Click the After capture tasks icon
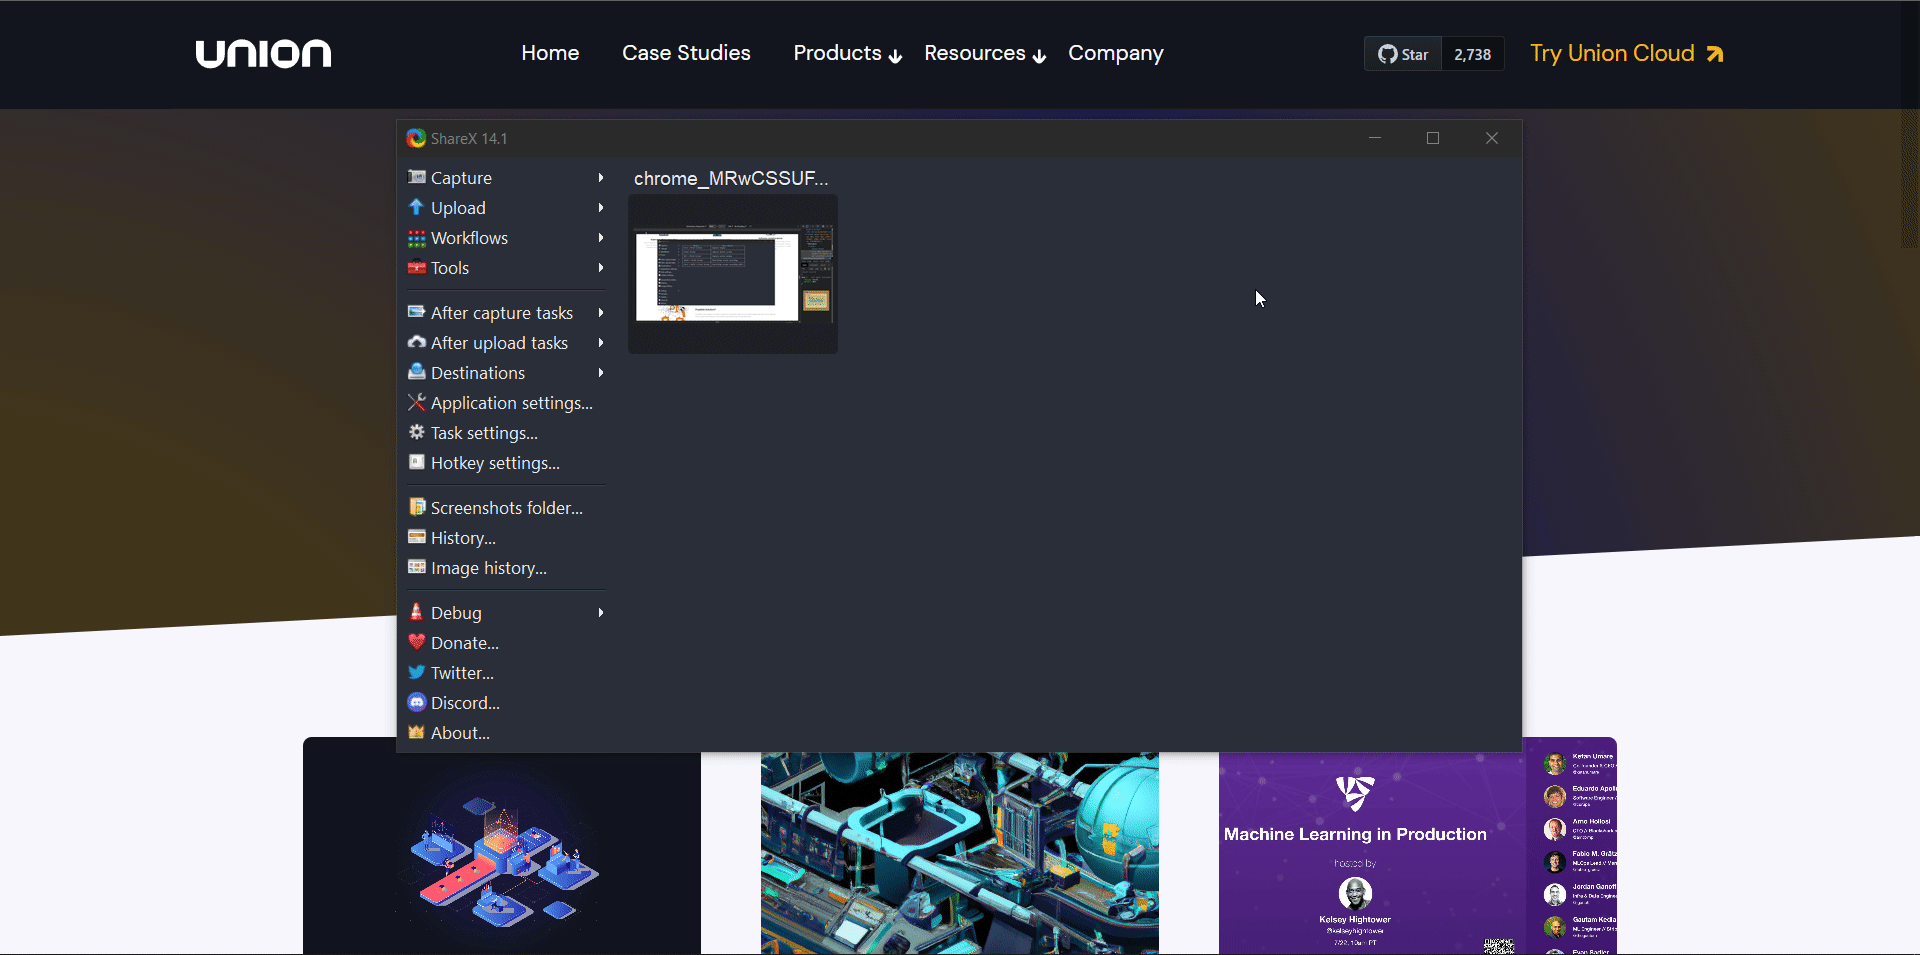The width and height of the screenshot is (1920, 955). coord(417,312)
